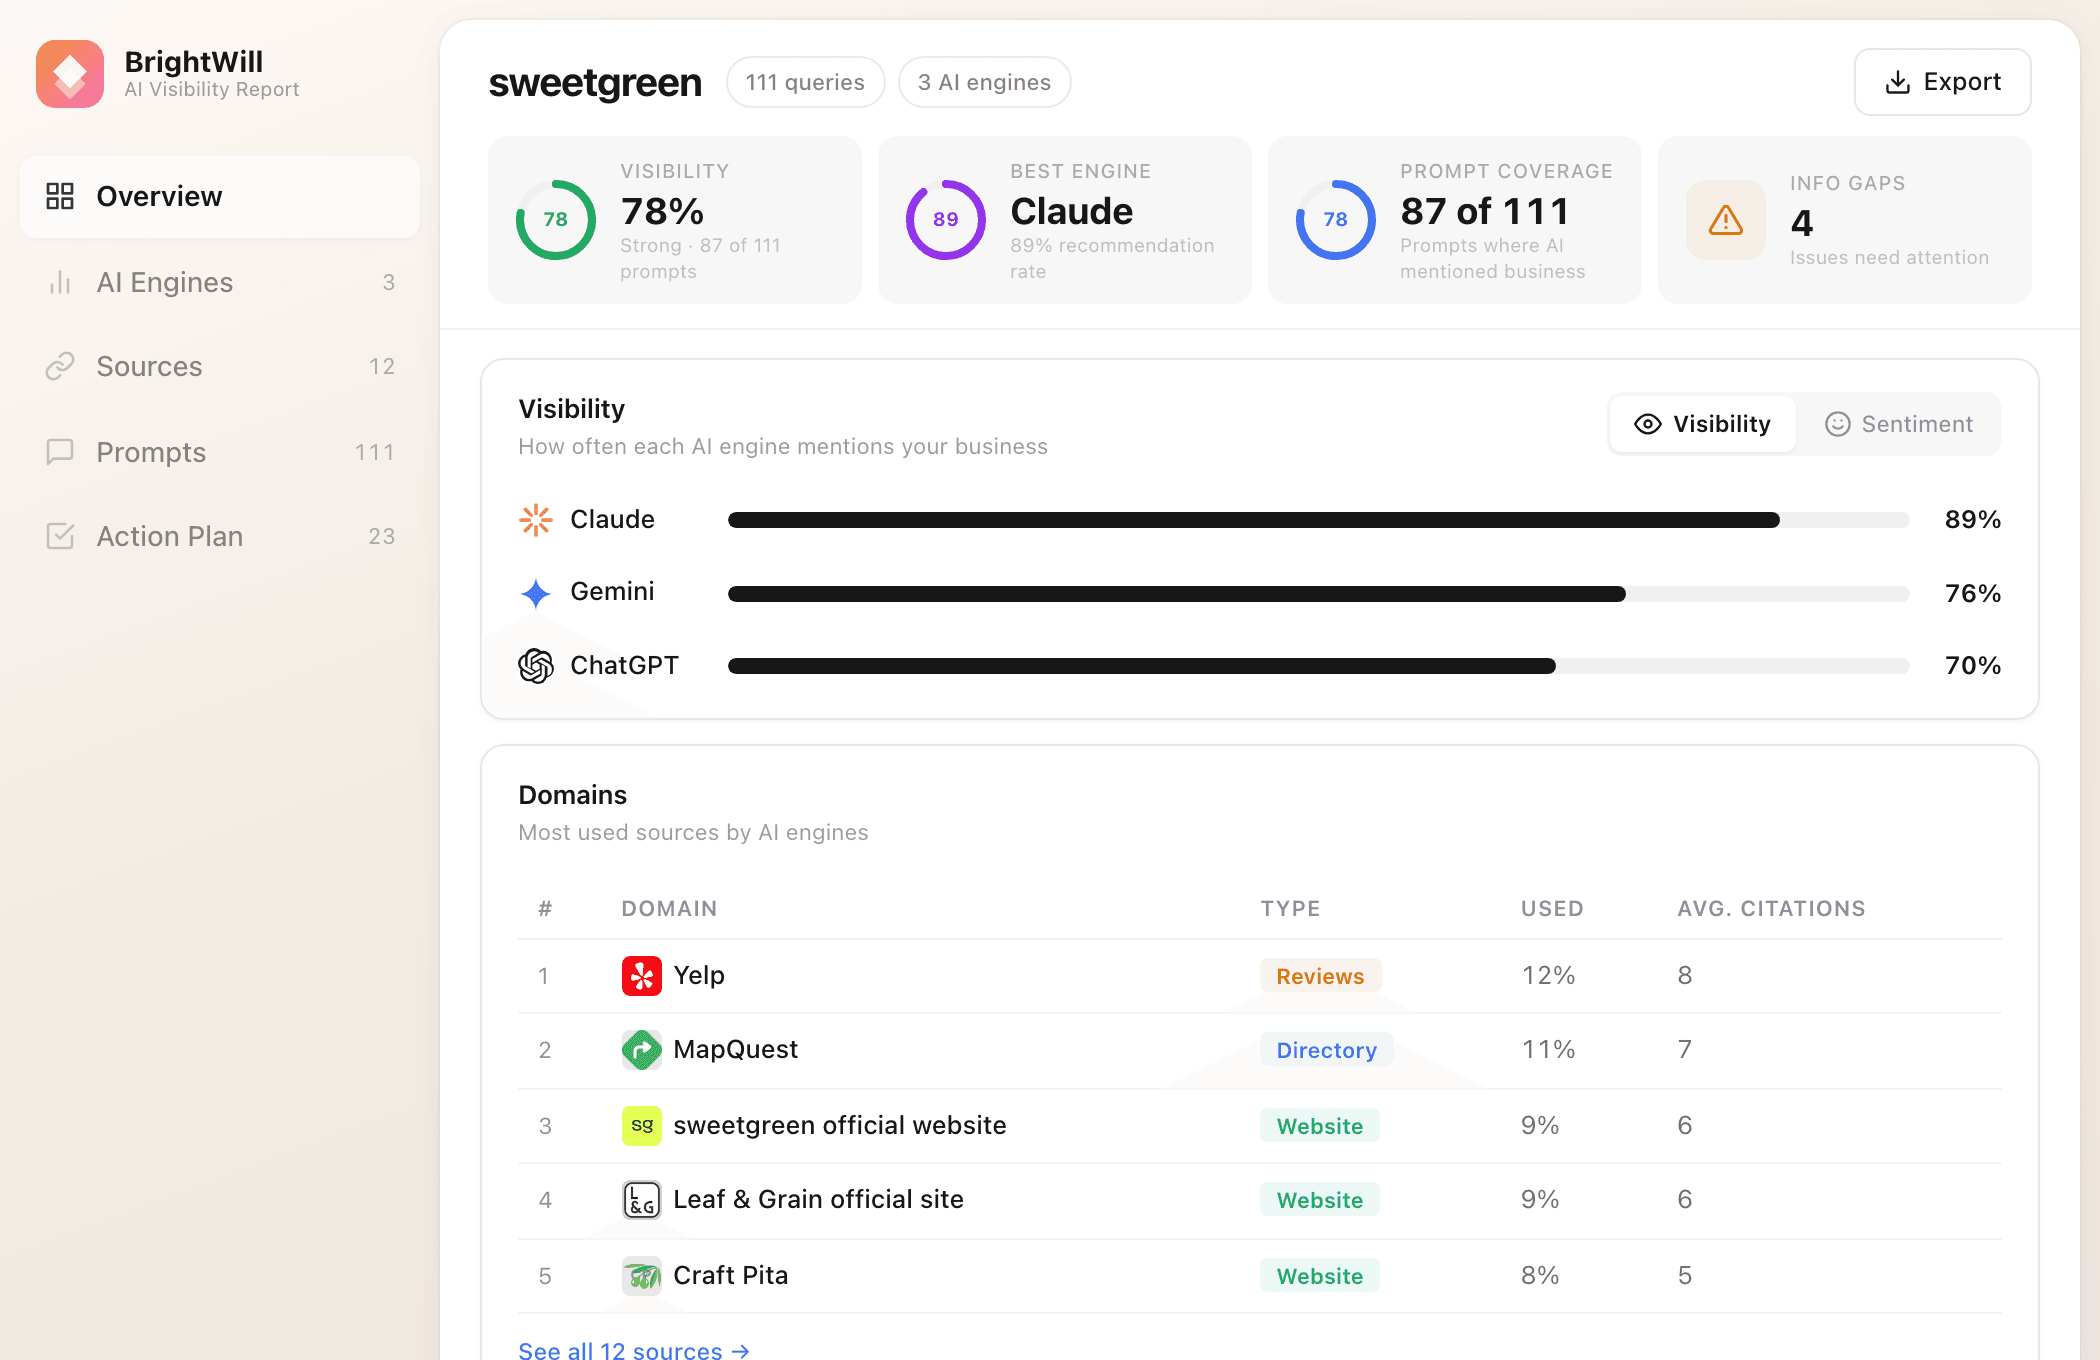Click the green 78 visibility ring

tap(556, 220)
